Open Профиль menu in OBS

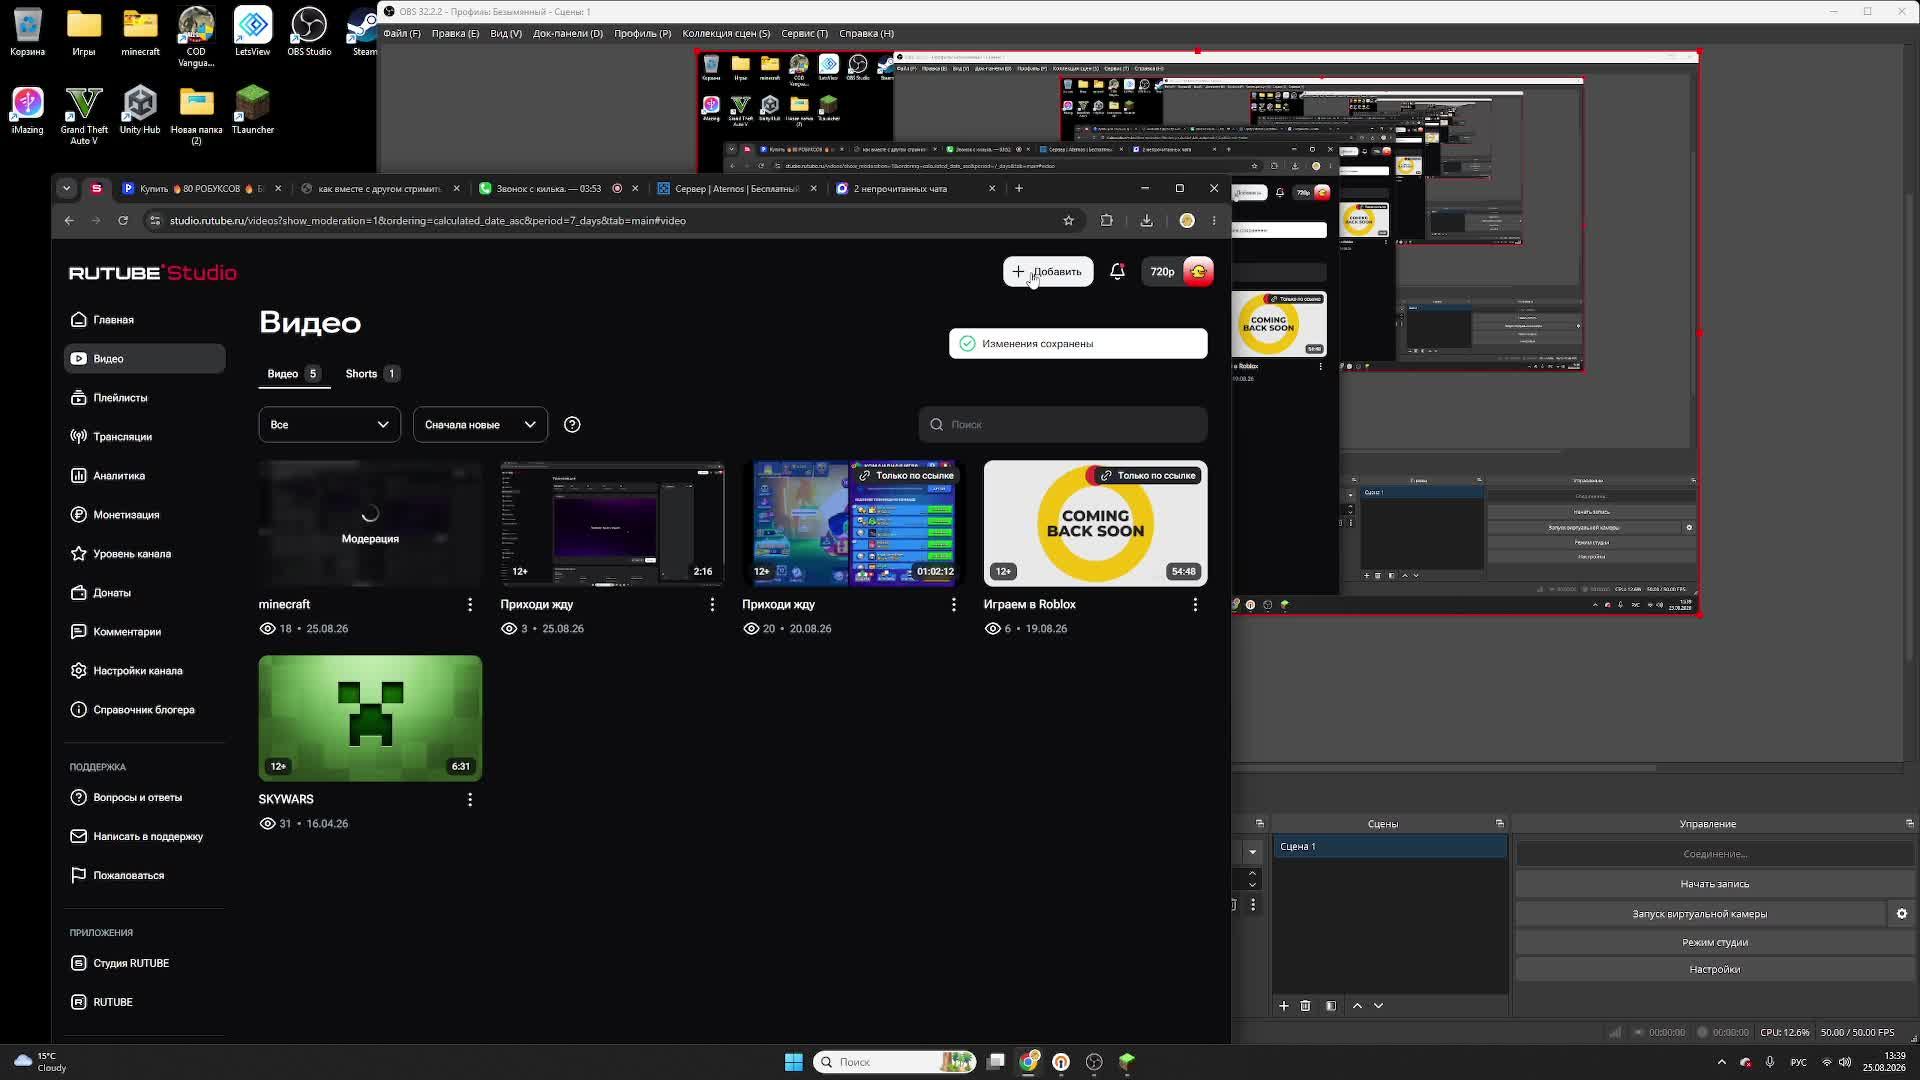[643, 33]
